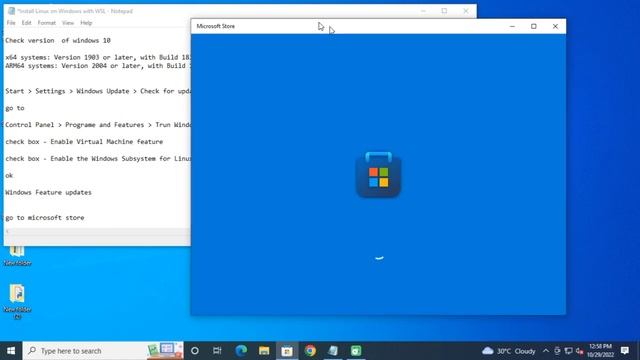Click the Microsoft Store title bar text

pyautogui.click(x=216, y=26)
